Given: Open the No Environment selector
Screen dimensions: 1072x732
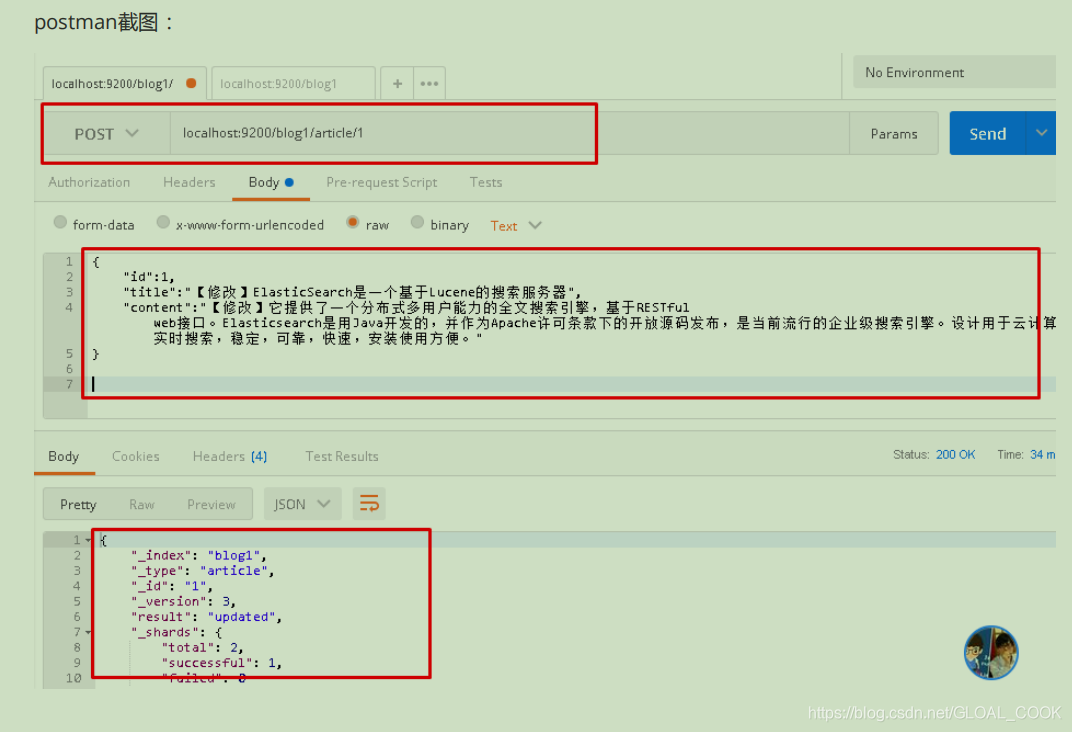Looking at the screenshot, I should point(954,72).
